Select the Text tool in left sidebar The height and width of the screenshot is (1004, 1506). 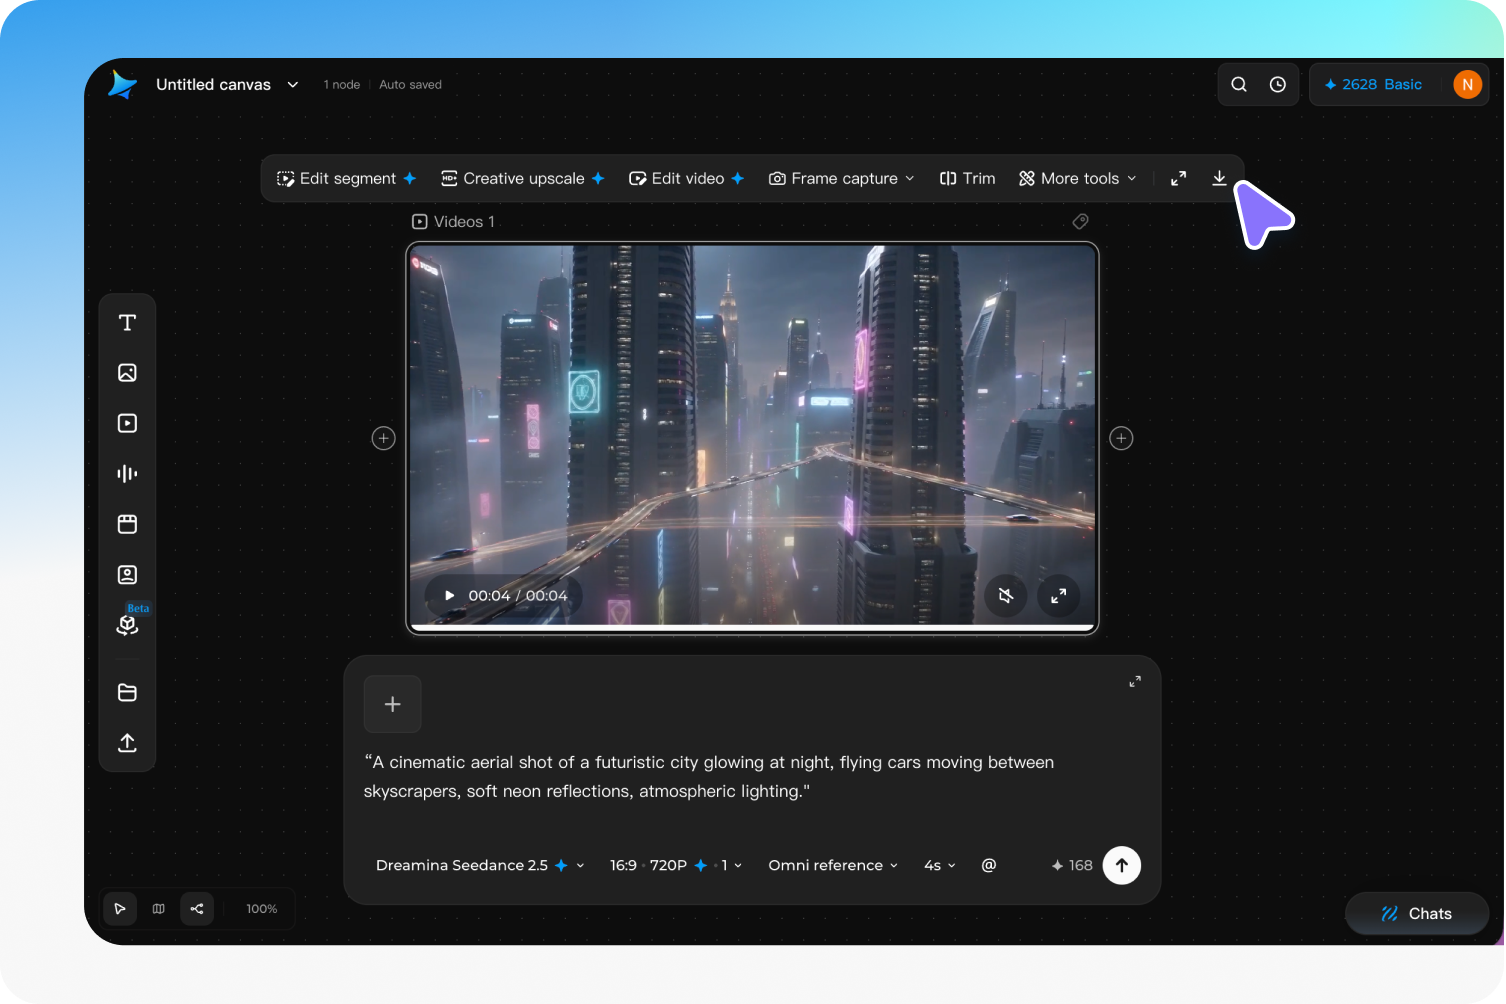(x=127, y=322)
